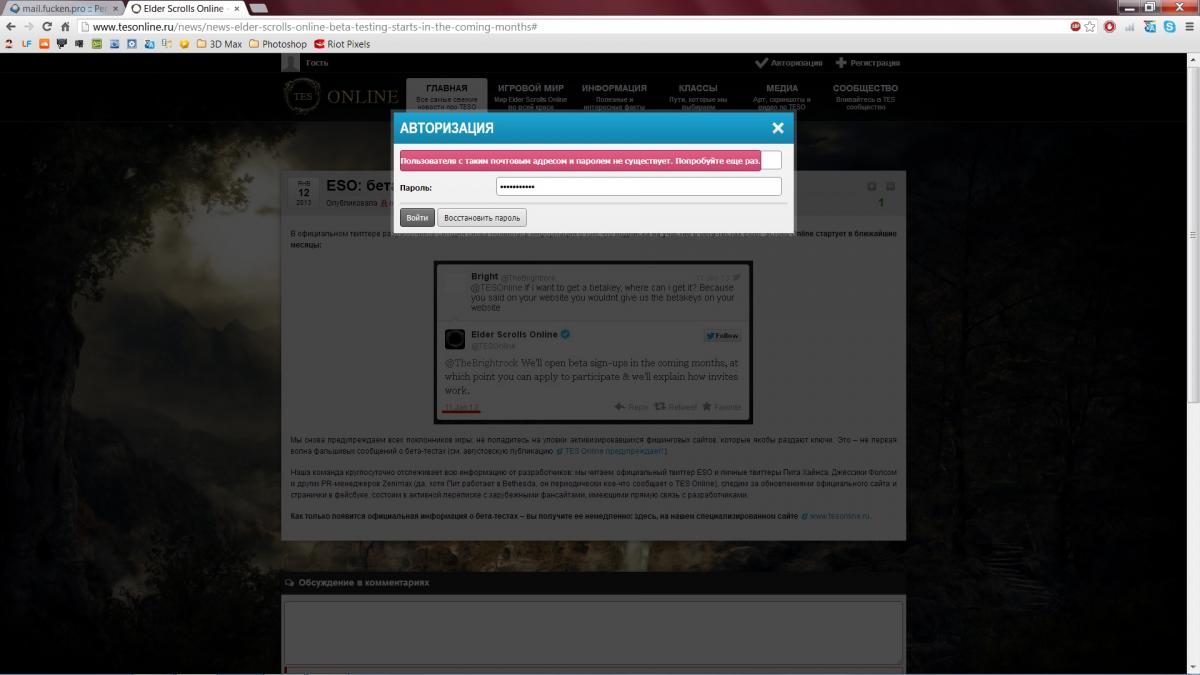The image size is (1200, 675).
Task: Open the Медиа menu item
Action: coord(782,96)
